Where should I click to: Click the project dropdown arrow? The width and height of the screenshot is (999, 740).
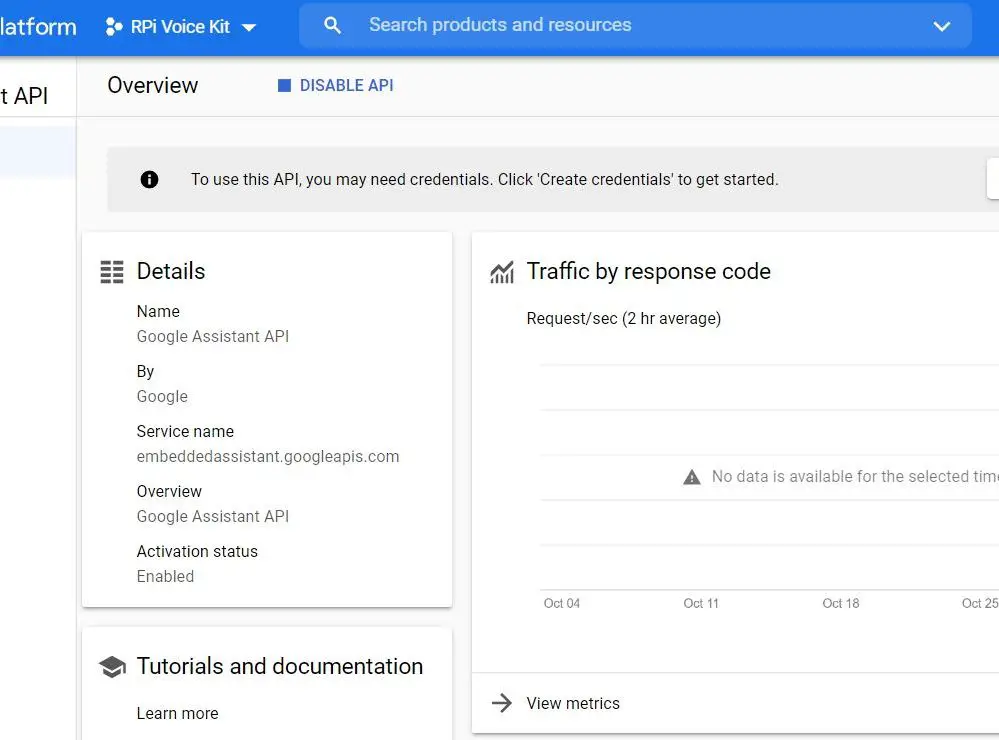[x=249, y=27]
